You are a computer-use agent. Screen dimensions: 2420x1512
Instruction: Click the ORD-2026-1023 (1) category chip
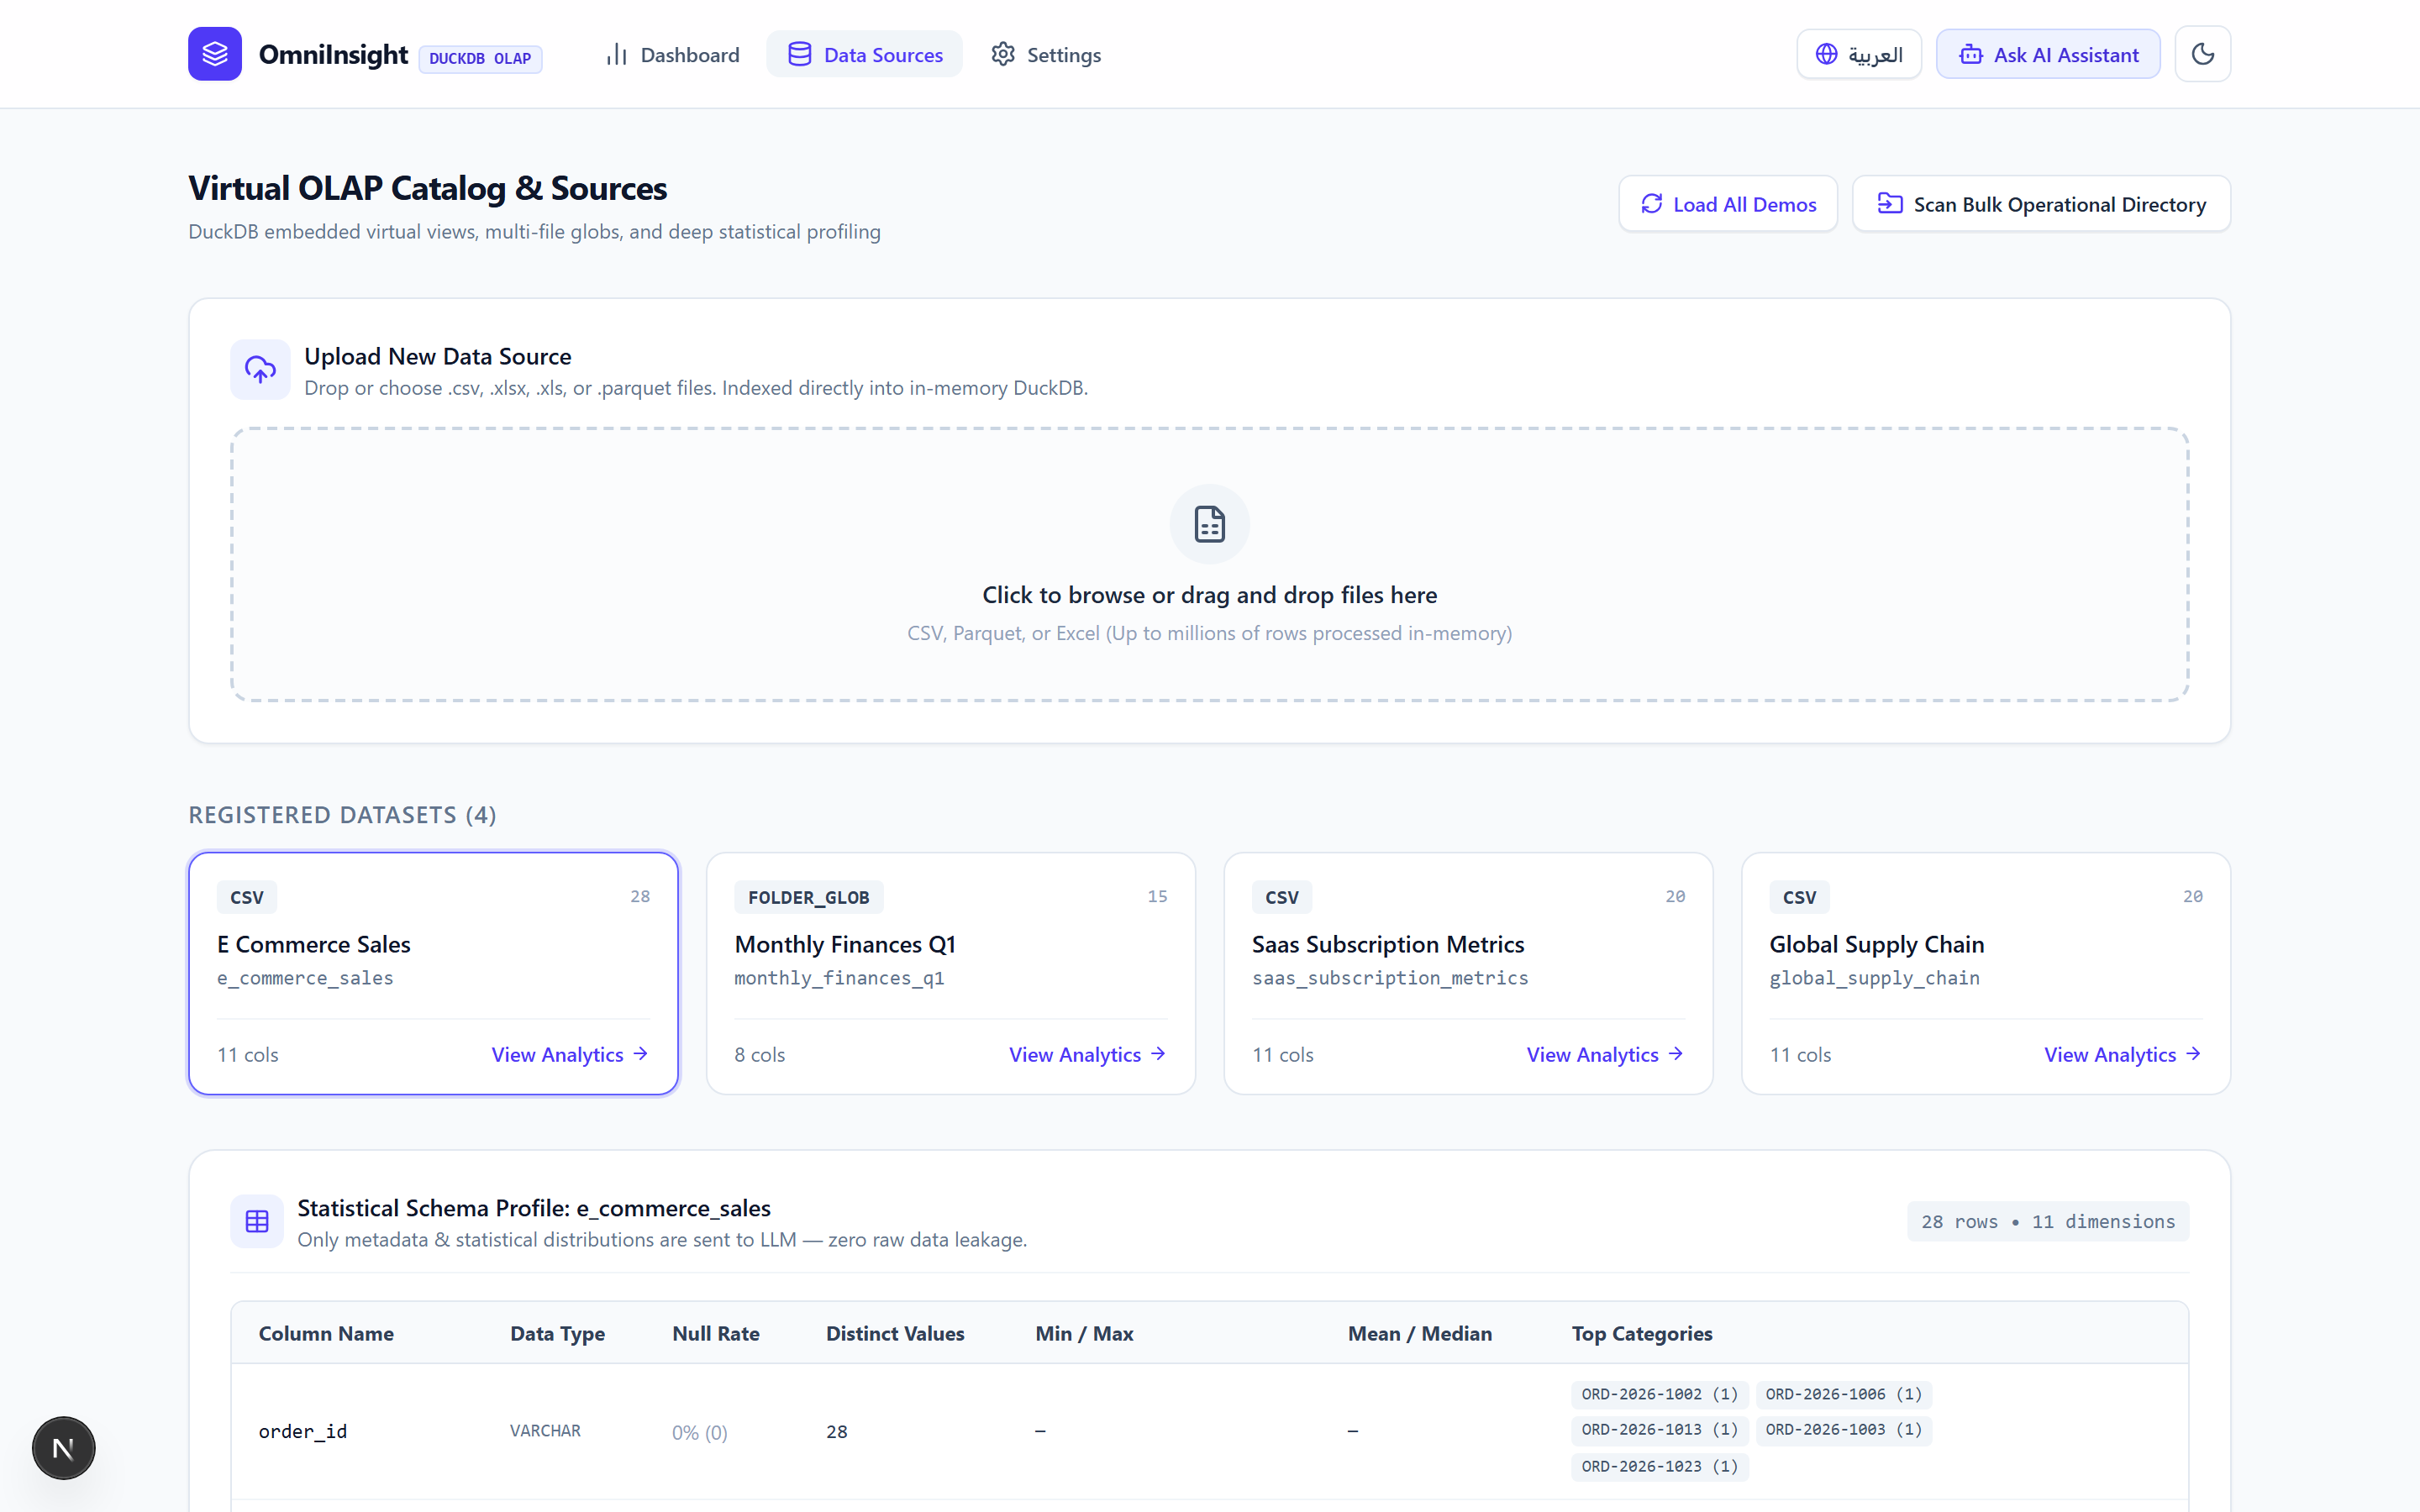coord(1659,1466)
